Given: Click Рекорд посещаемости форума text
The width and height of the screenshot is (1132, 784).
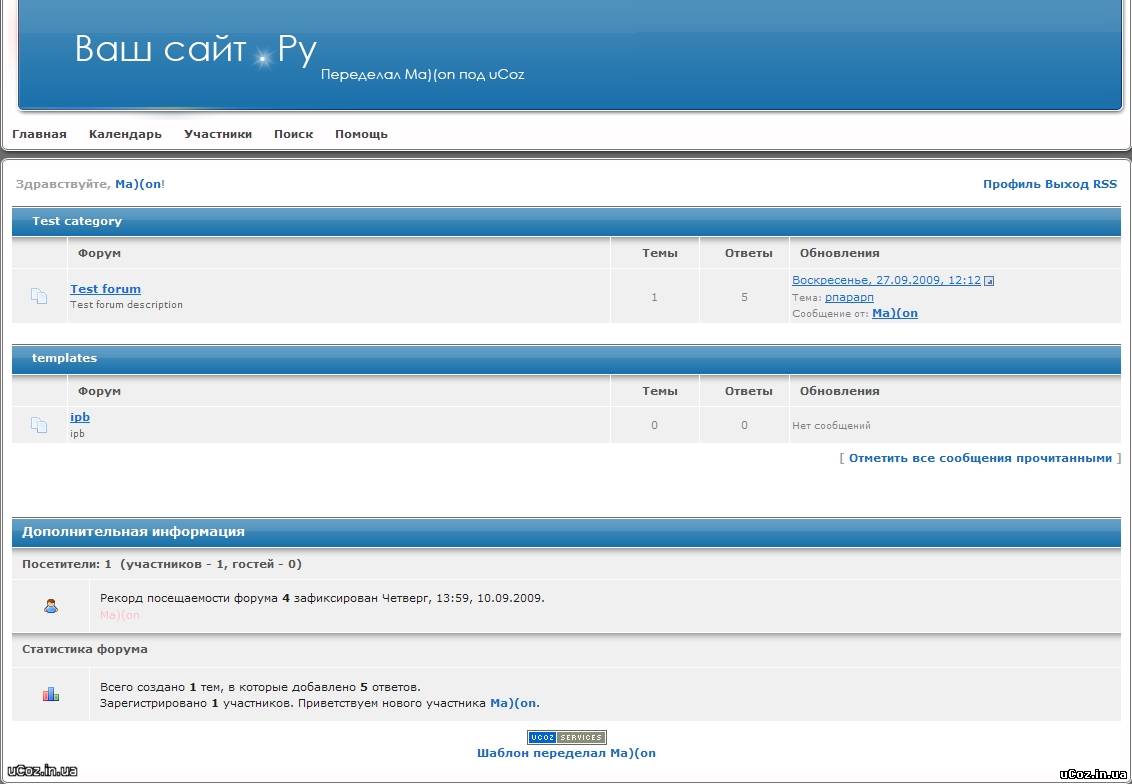Looking at the screenshot, I should 323,598.
